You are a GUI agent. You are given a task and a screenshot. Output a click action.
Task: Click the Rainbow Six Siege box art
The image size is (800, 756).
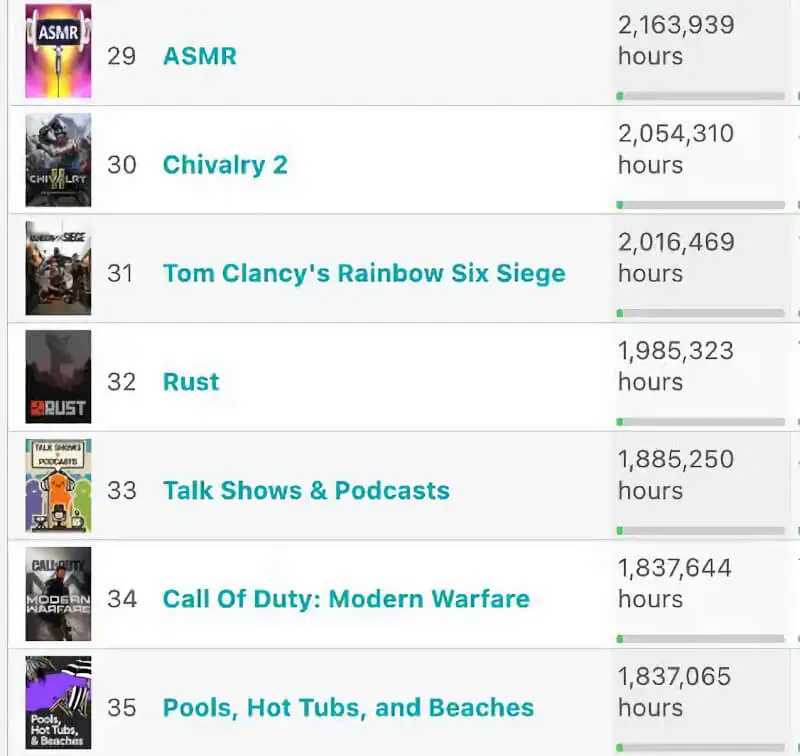[58, 269]
